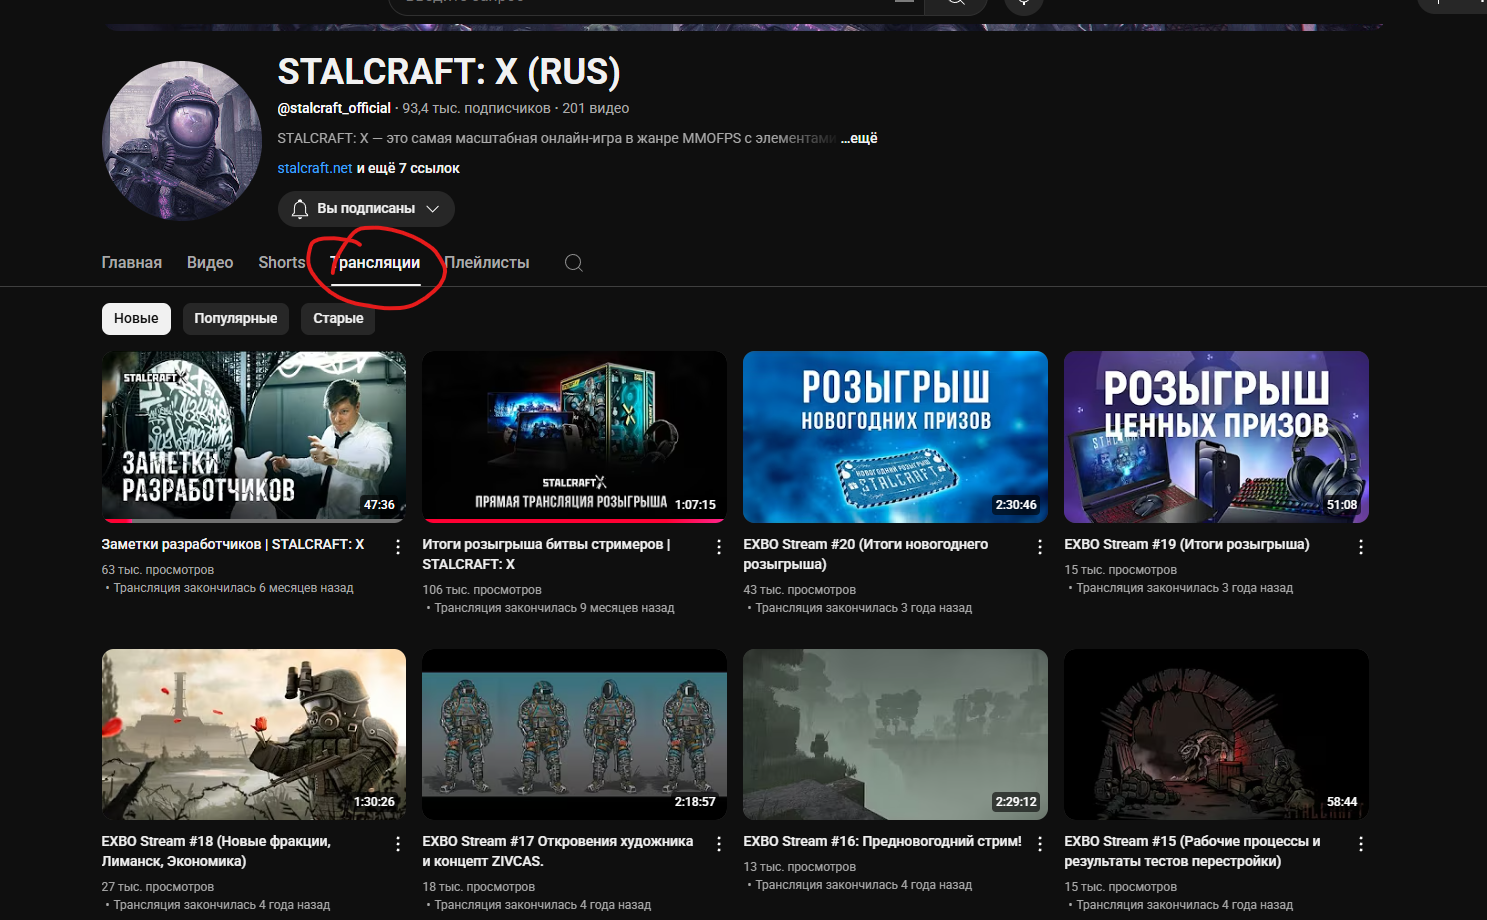
Task: Open more options for EXBO Stream #15
Action: pyautogui.click(x=1361, y=844)
